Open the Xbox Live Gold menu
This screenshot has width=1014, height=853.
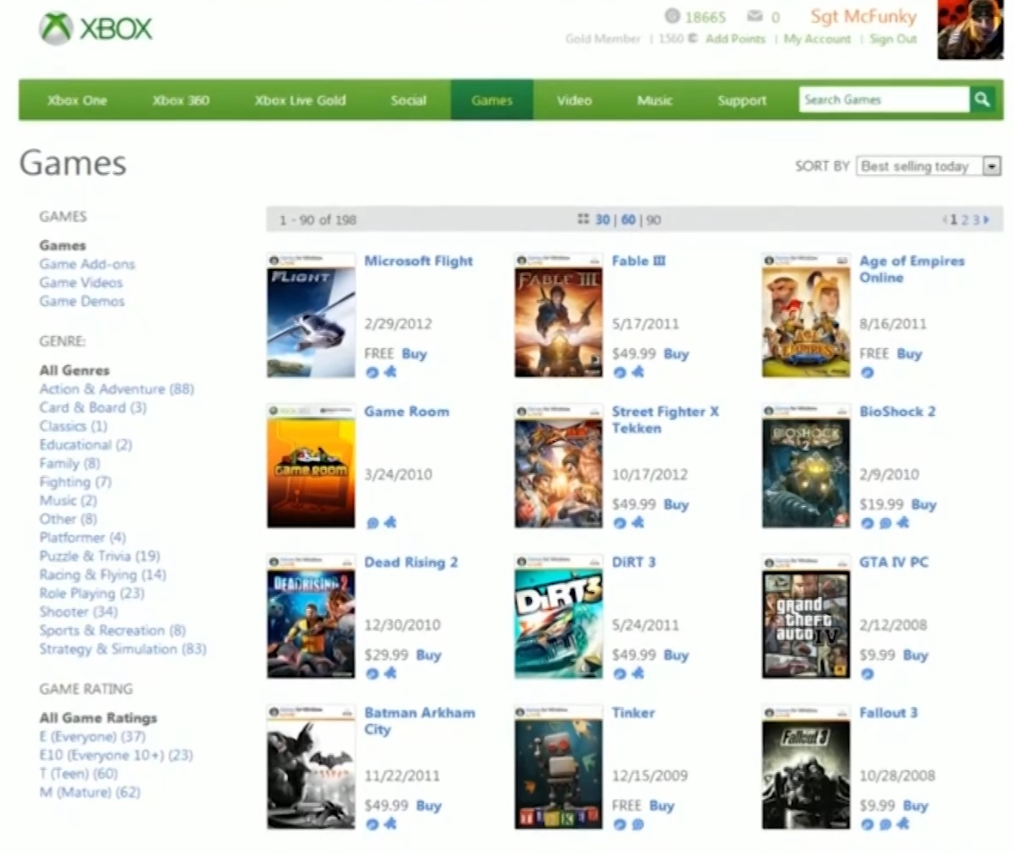pos(300,100)
